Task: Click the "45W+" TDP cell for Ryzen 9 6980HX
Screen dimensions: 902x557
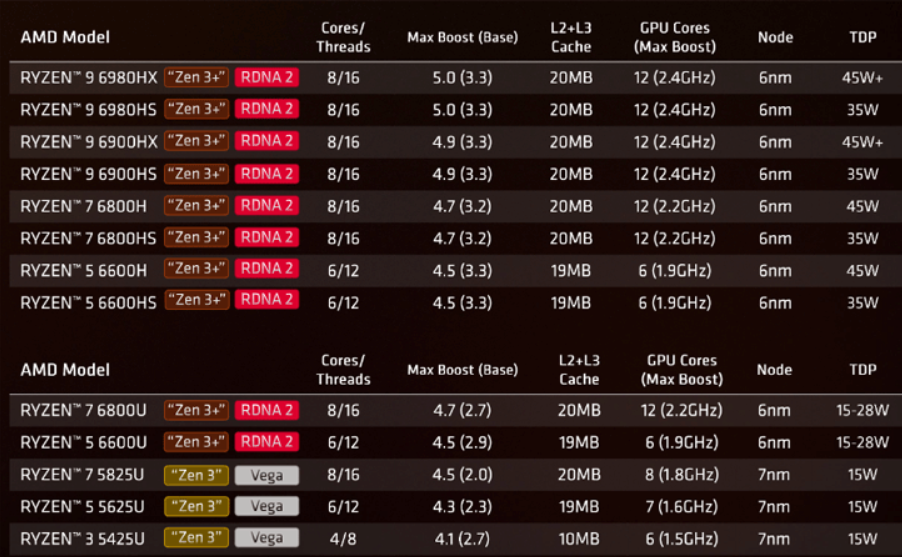Action: point(862,78)
